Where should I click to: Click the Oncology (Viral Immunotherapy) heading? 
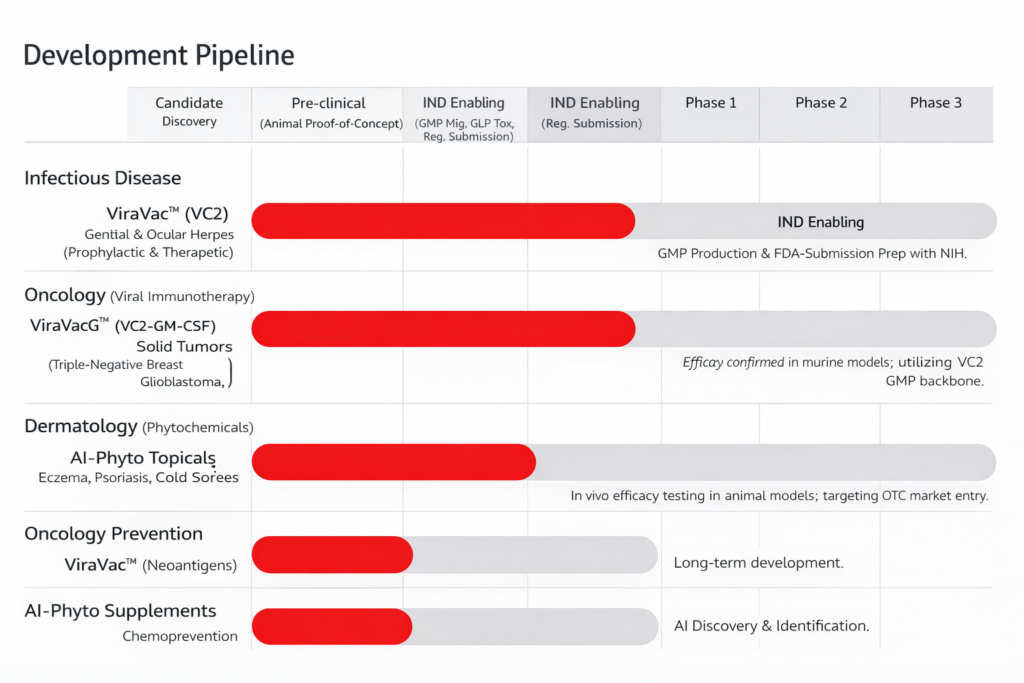click(x=139, y=296)
